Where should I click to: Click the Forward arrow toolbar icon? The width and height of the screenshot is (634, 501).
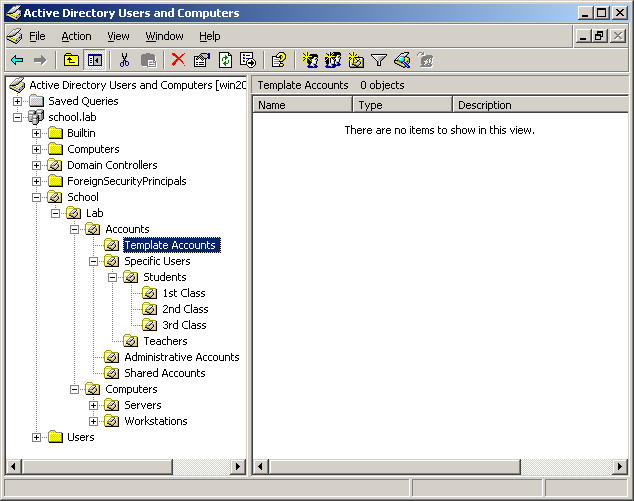tap(40, 60)
